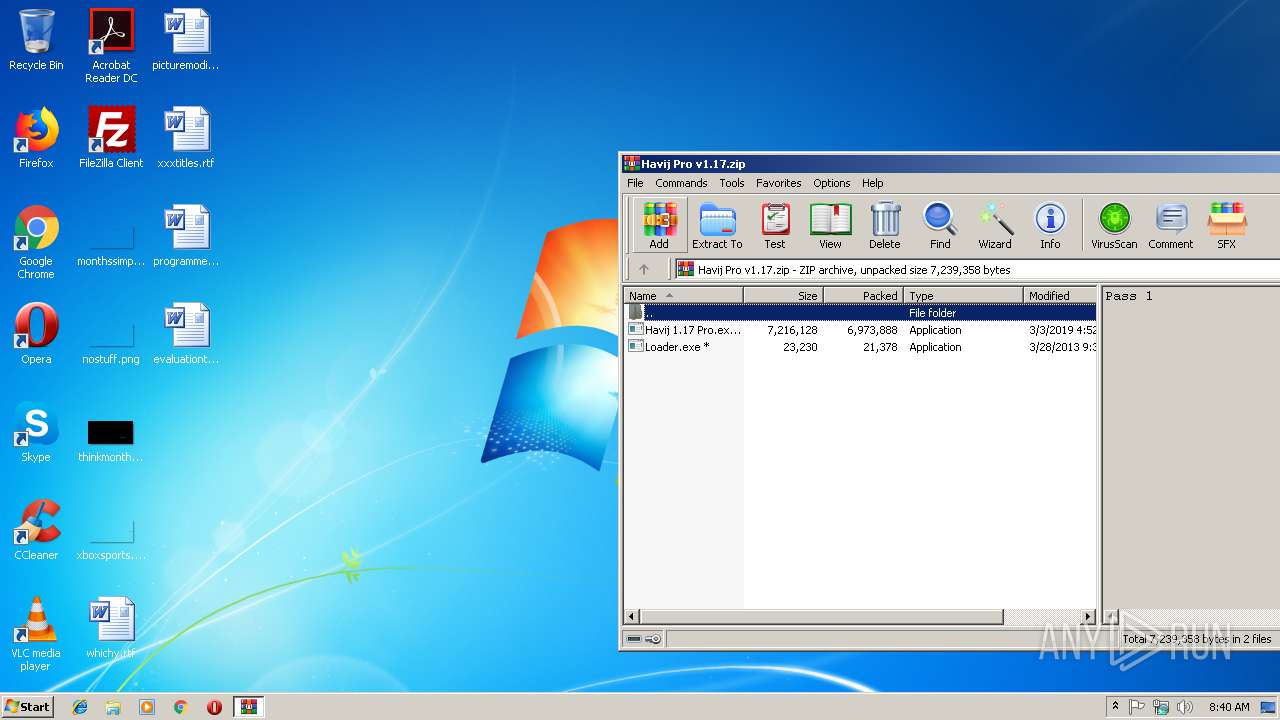
Task: Sort by the Type column header
Action: (x=963, y=296)
